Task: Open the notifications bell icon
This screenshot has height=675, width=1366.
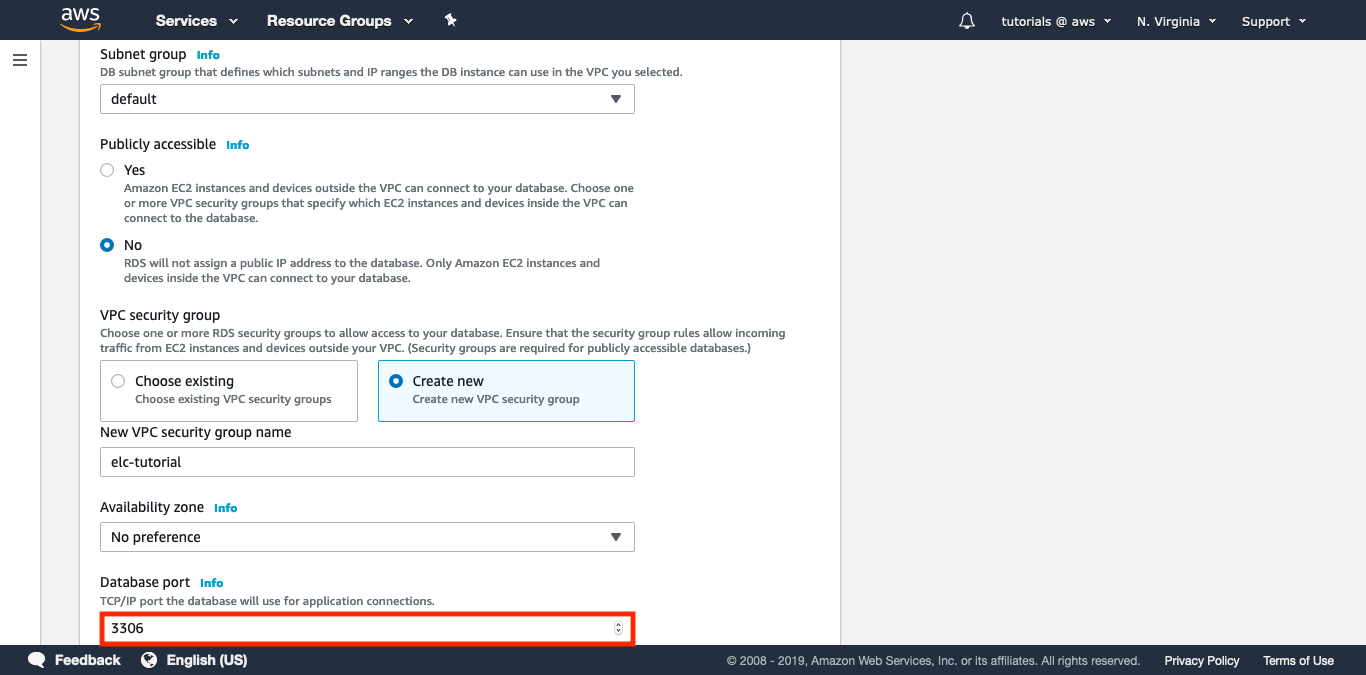Action: point(966,21)
